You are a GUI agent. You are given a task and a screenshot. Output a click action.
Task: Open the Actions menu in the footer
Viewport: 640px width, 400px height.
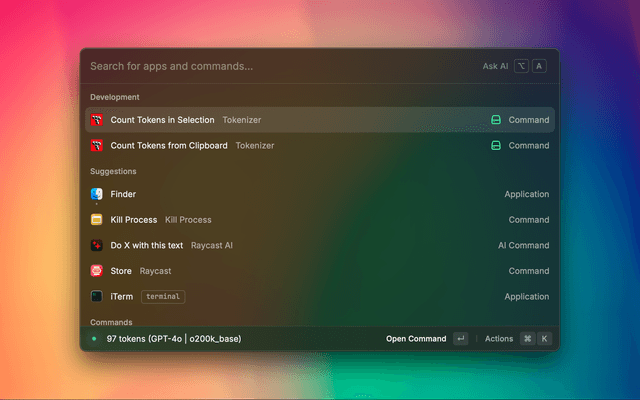(x=499, y=339)
